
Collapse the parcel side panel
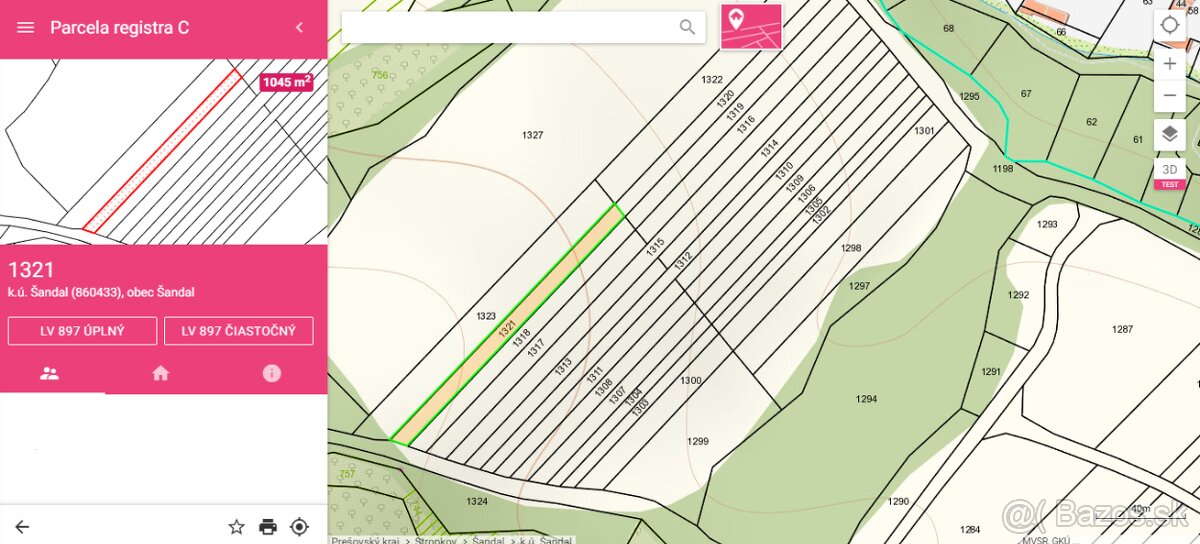[x=299, y=28]
